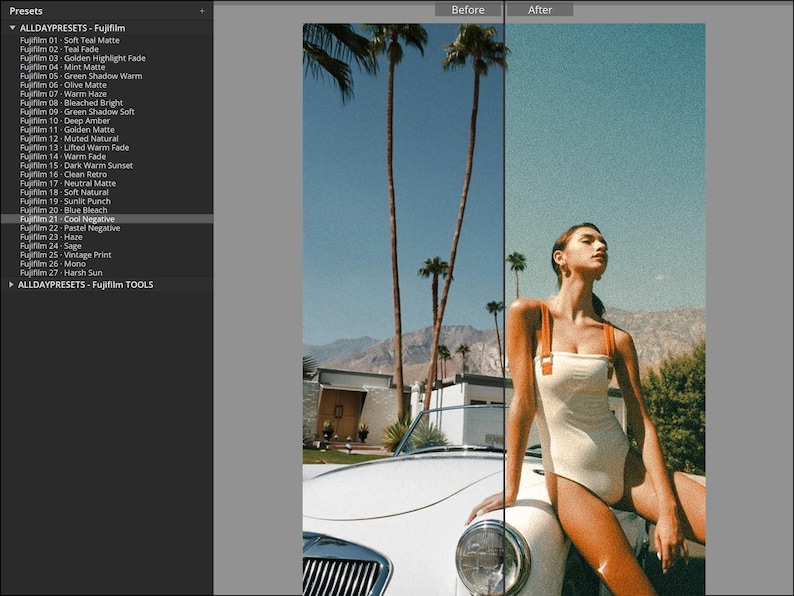This screenshot has height=596, width=794.
Task: Apply Fujifilm 10 · Deep Amber preset
Action: point(65,121)
